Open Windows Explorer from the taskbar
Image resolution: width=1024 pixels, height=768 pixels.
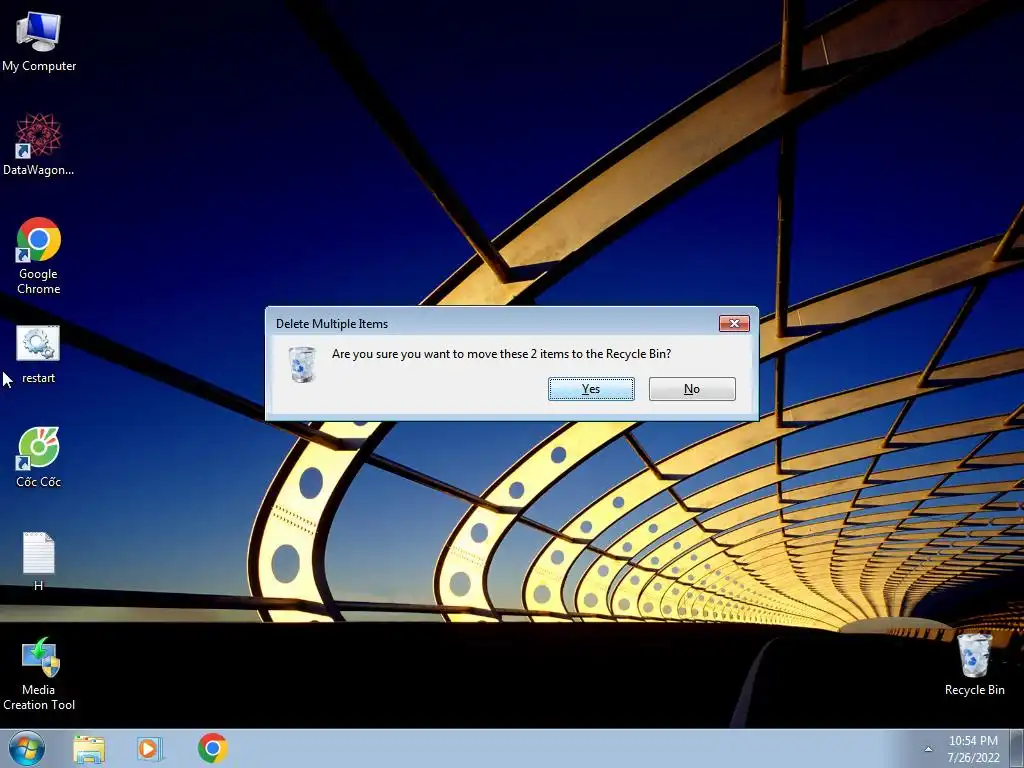(x=89, y=749)
